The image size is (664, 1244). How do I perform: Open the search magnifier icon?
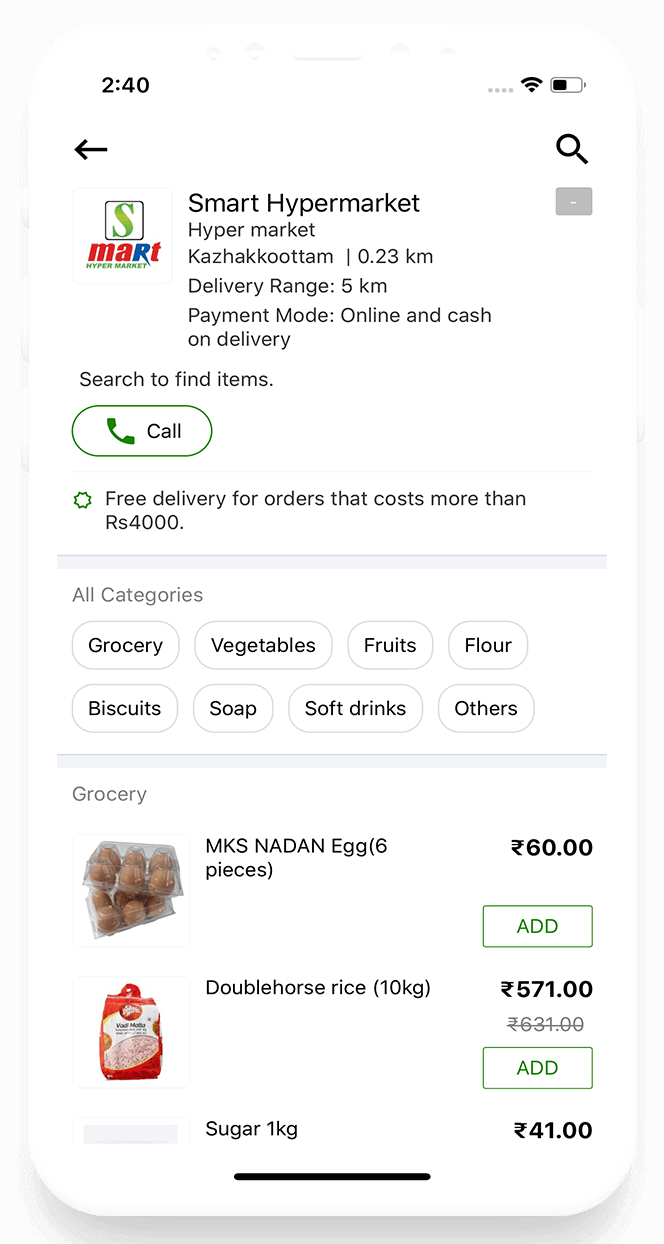click(572, 149)
